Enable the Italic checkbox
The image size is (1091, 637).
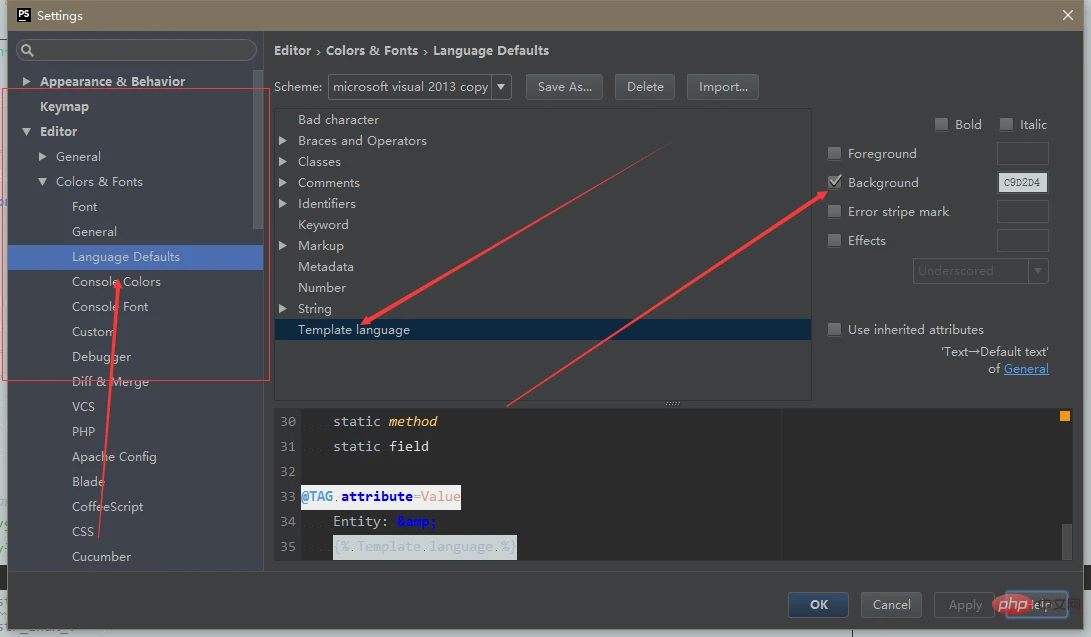[1006, 124]
